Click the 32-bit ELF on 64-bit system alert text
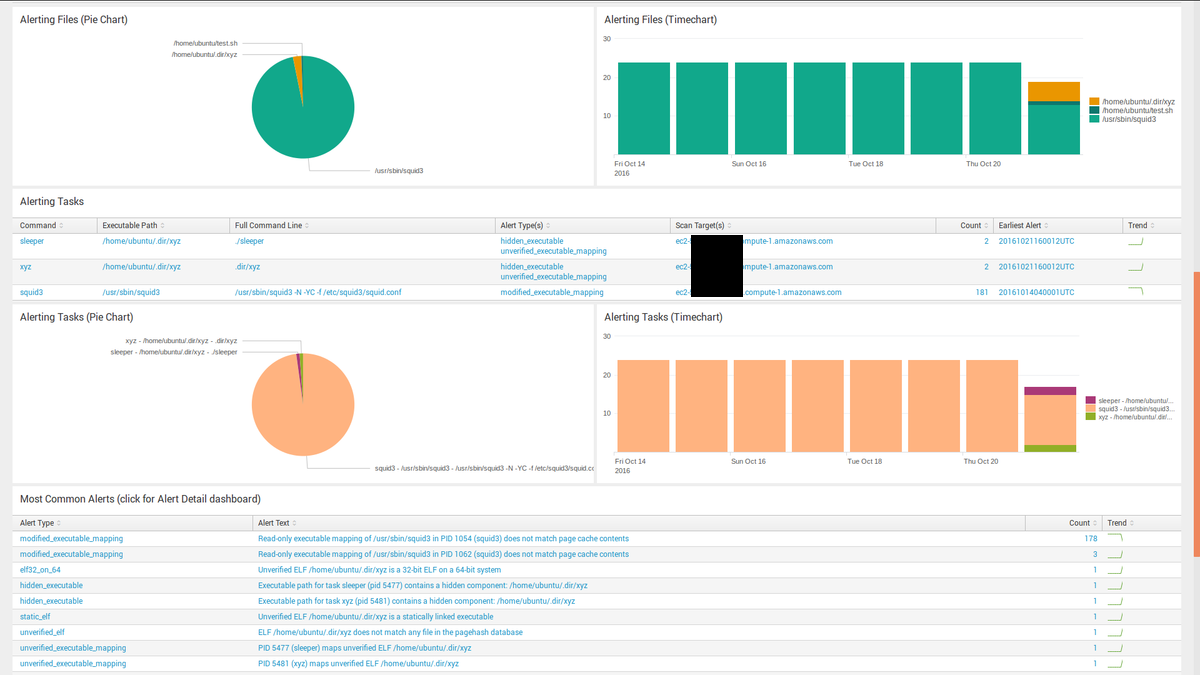Viewport: 1200px width, 675px height. [x=379, y=570]
